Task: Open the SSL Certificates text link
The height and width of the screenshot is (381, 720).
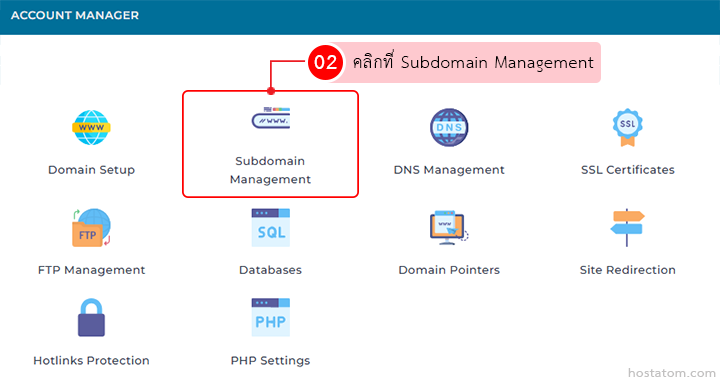Action: (628, 170)
